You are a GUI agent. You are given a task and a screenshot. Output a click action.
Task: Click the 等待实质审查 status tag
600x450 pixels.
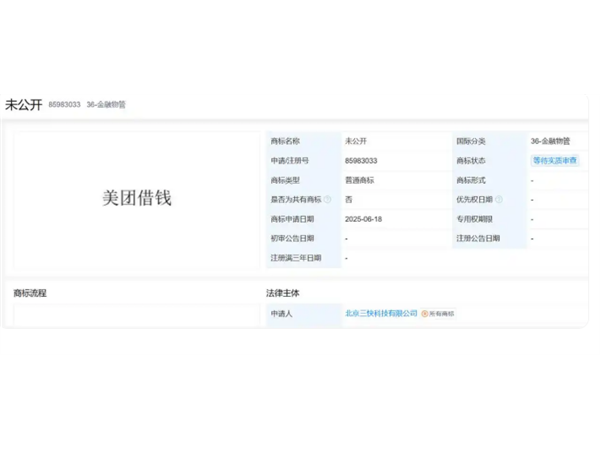[554, 161]
